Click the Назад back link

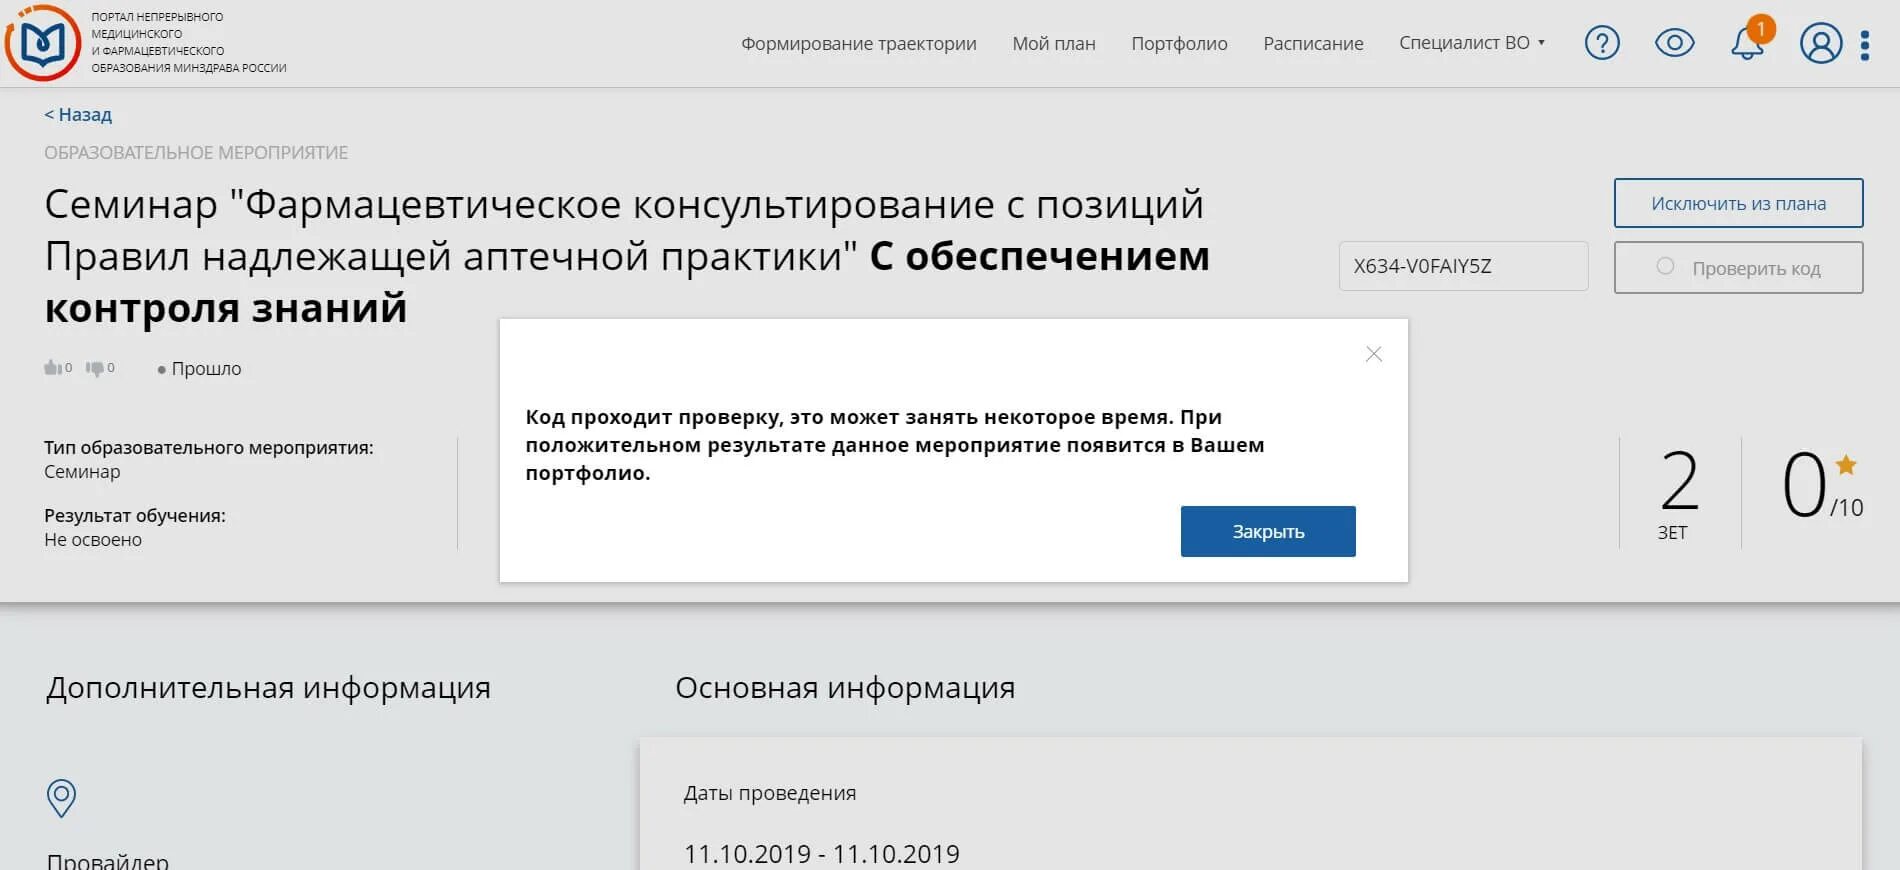pyautogui.click(x=78, y=114)
